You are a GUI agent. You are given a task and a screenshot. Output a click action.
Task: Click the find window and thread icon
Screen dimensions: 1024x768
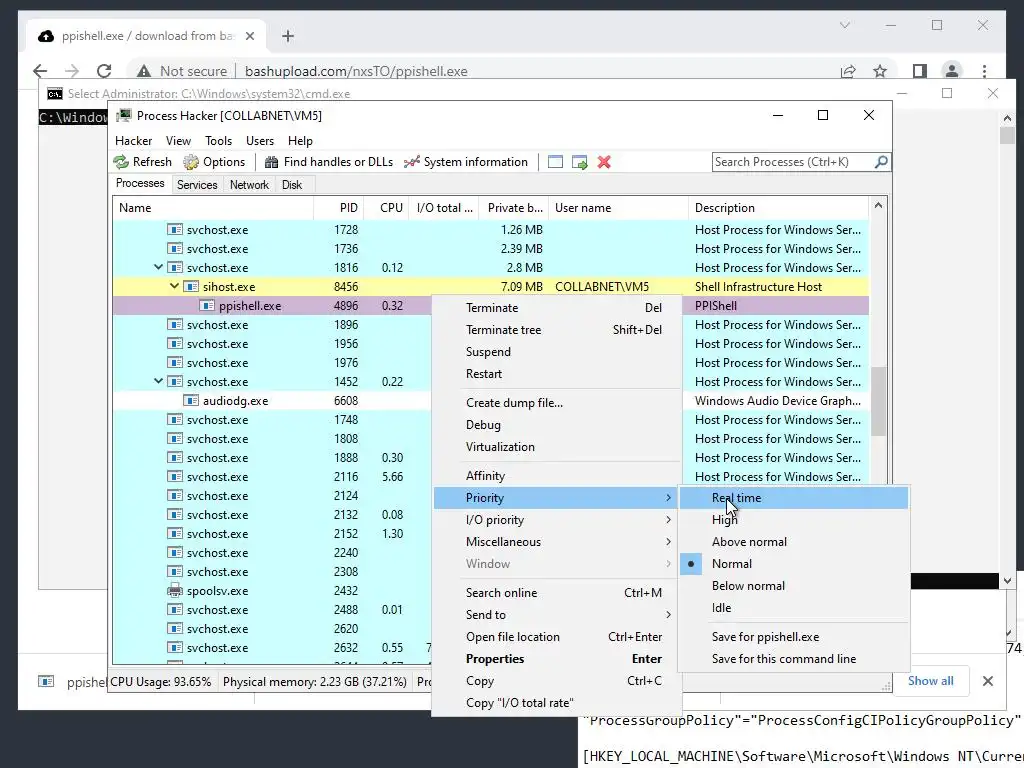[579, 162]
